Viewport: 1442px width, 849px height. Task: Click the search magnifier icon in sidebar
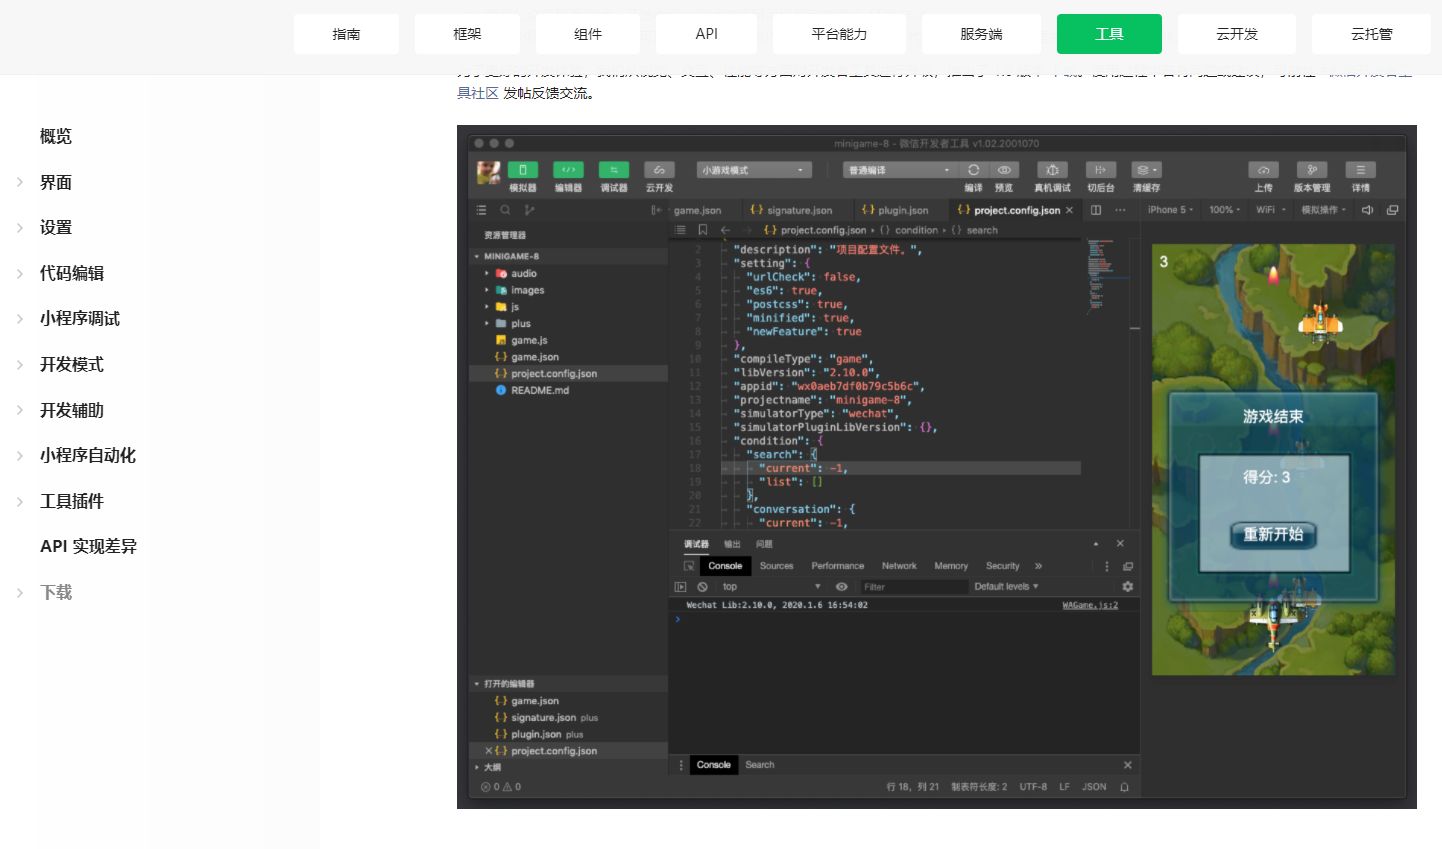click(x=505, y=210)
